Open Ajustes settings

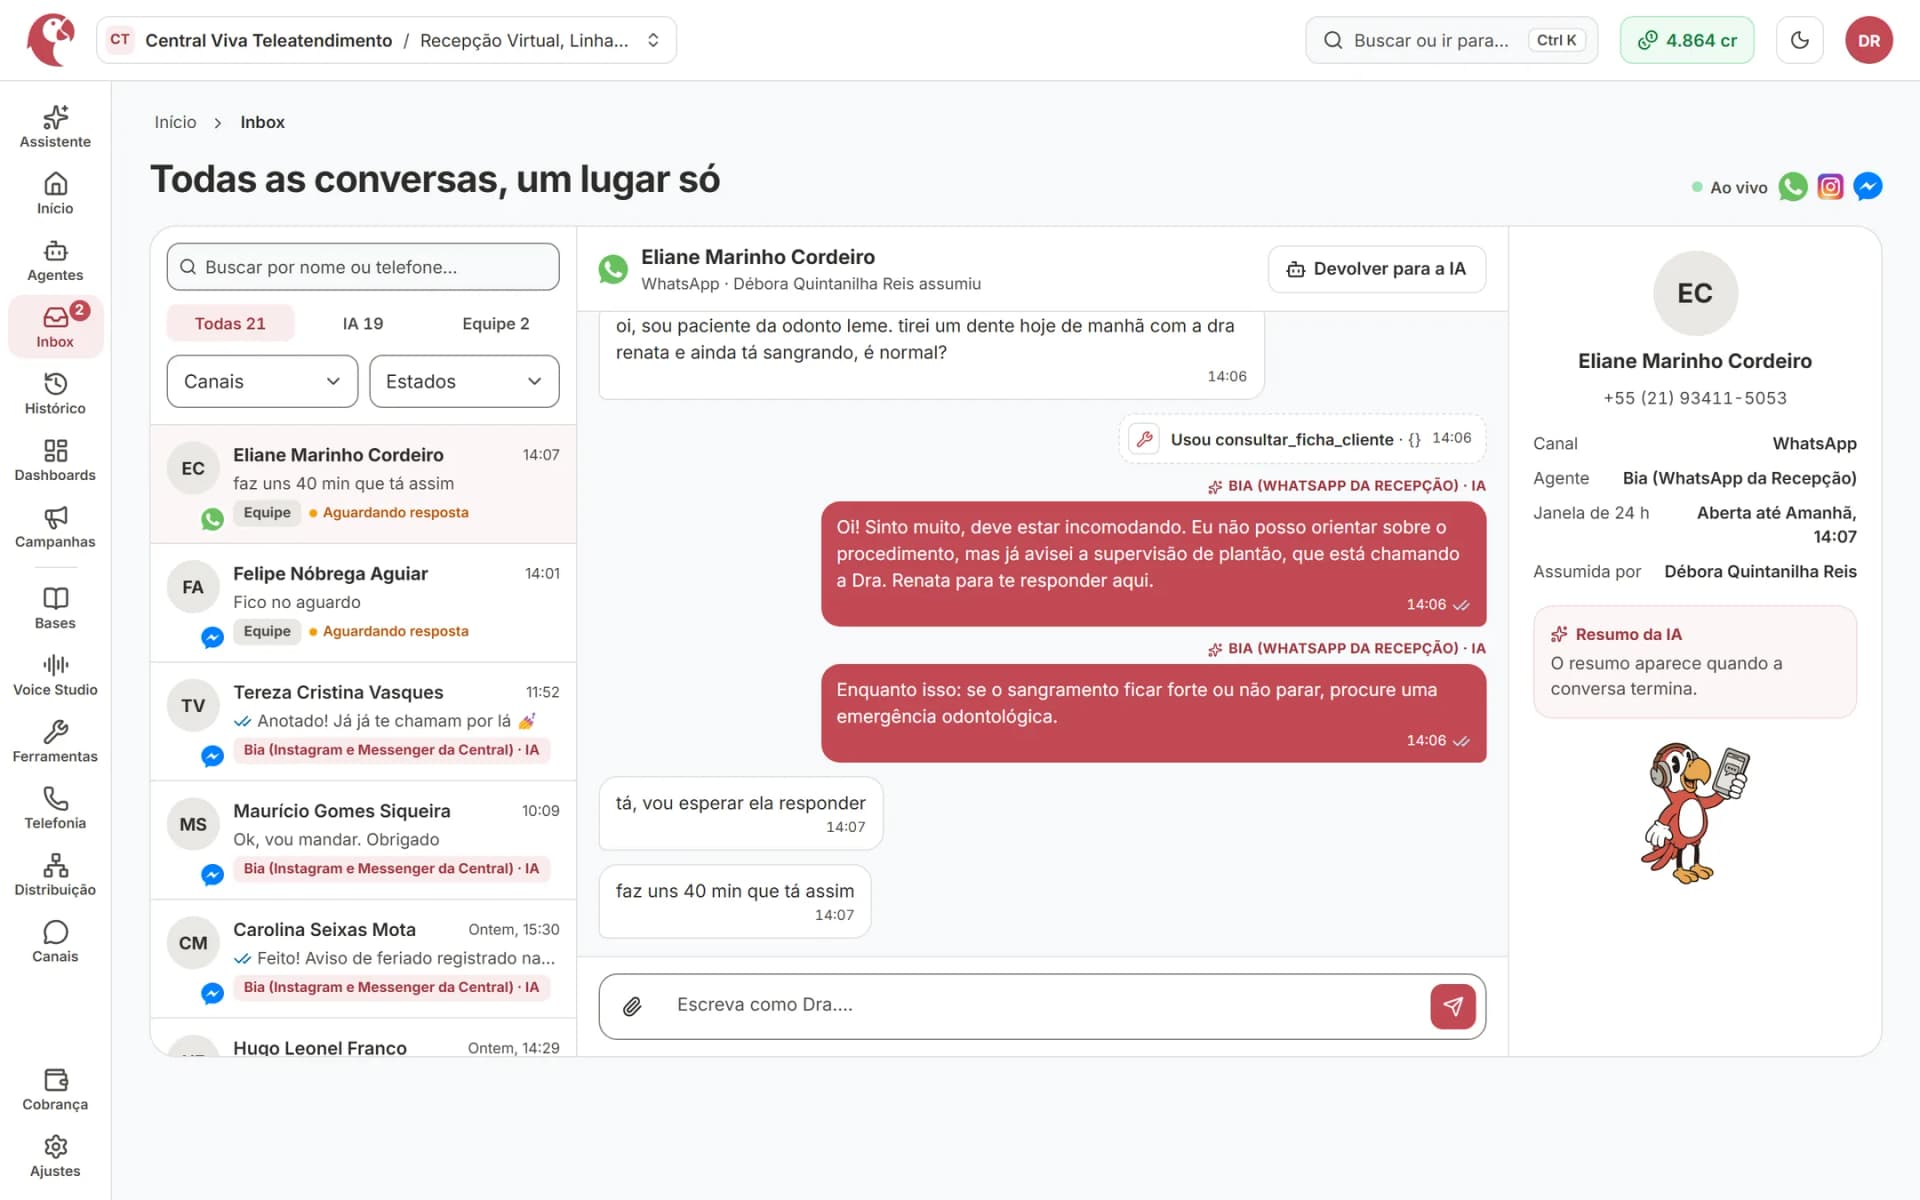click(x=55, y=1158)
